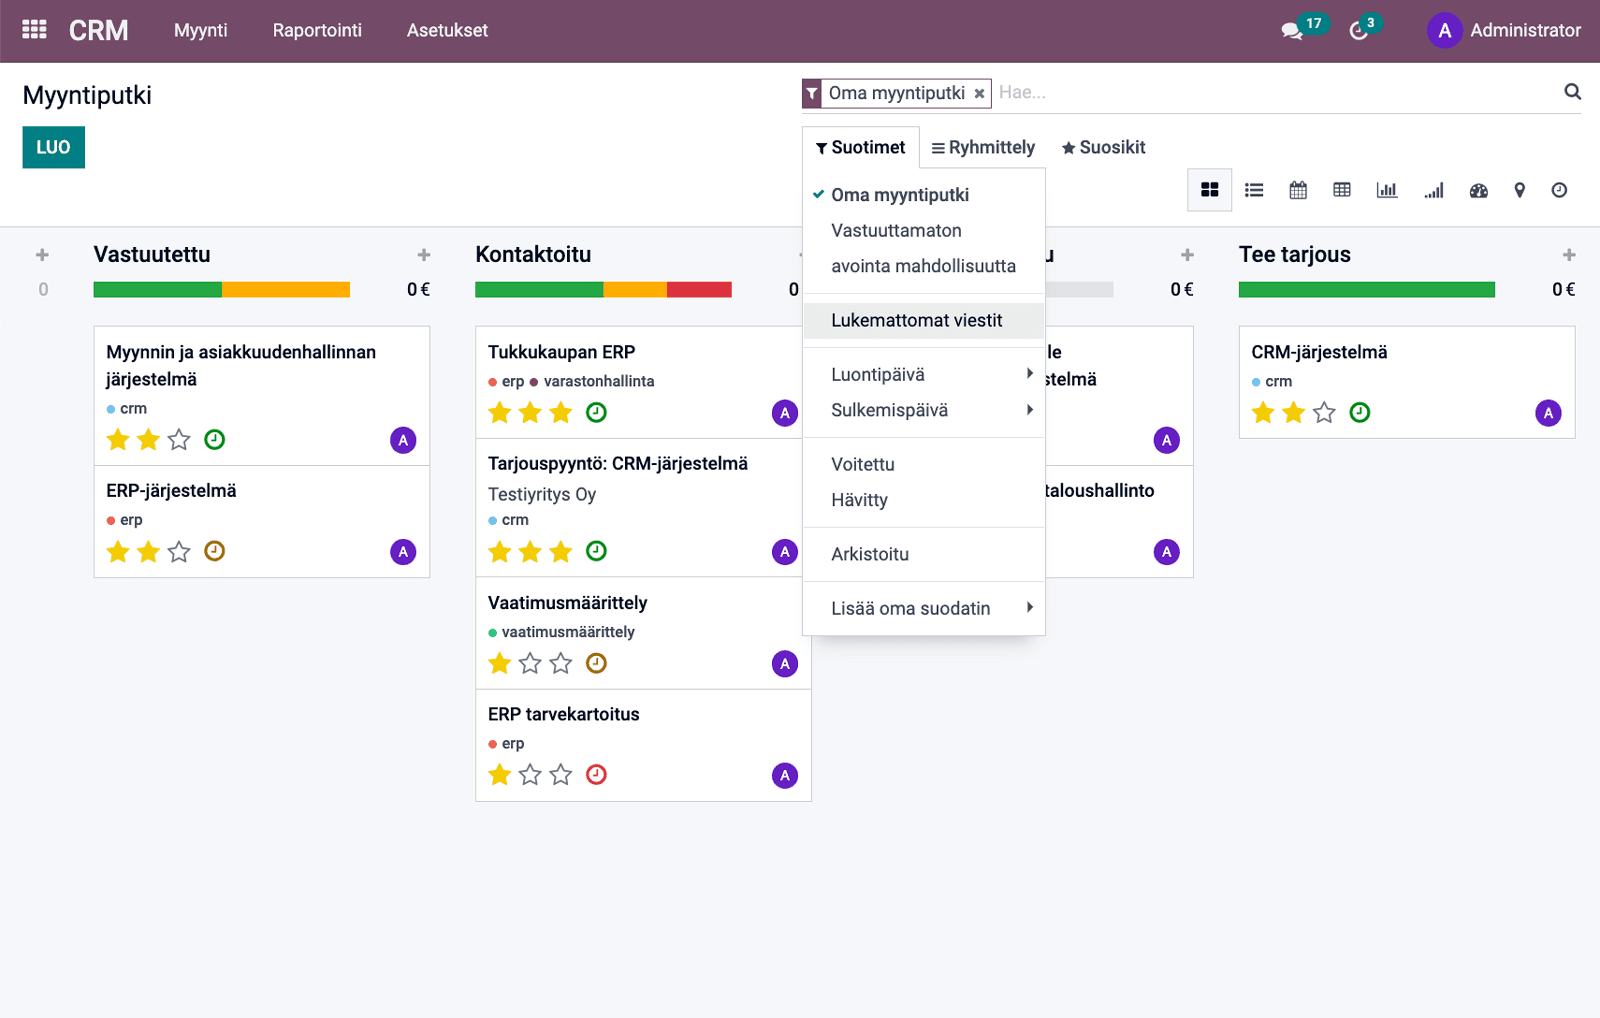Remove the Oma myyntiputki search facet

click(x=980, y=94)
